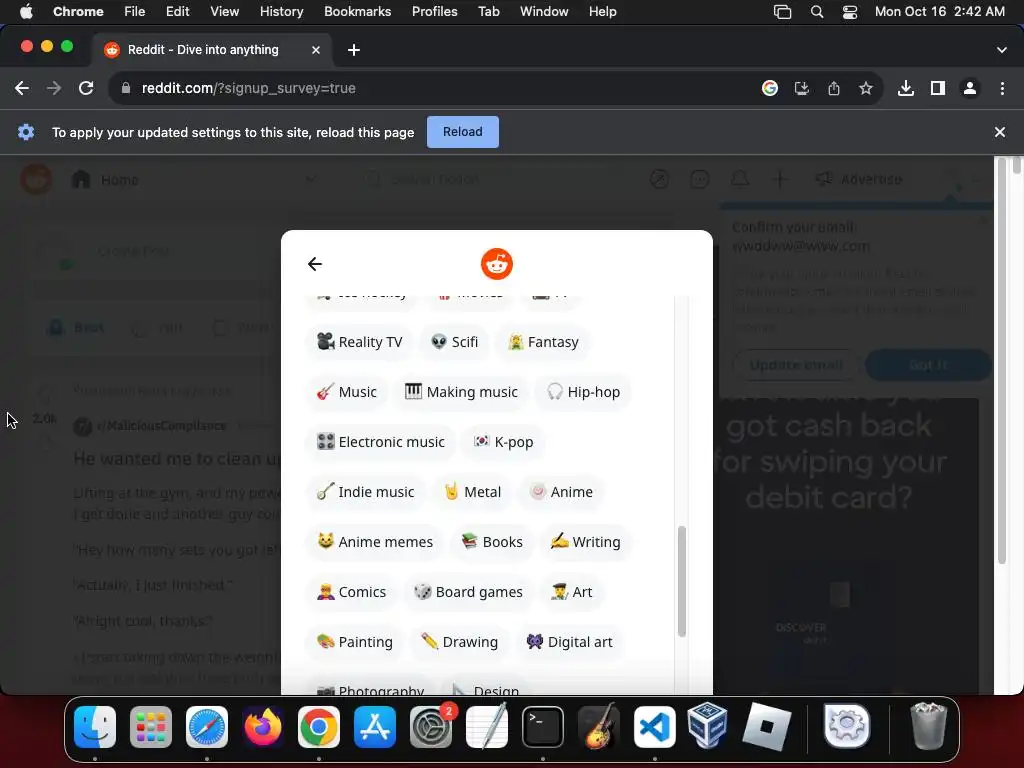The width and height of the screenshot is (1024, 768).
Task: Open the Profiles menu
Action: click(434, 12)
